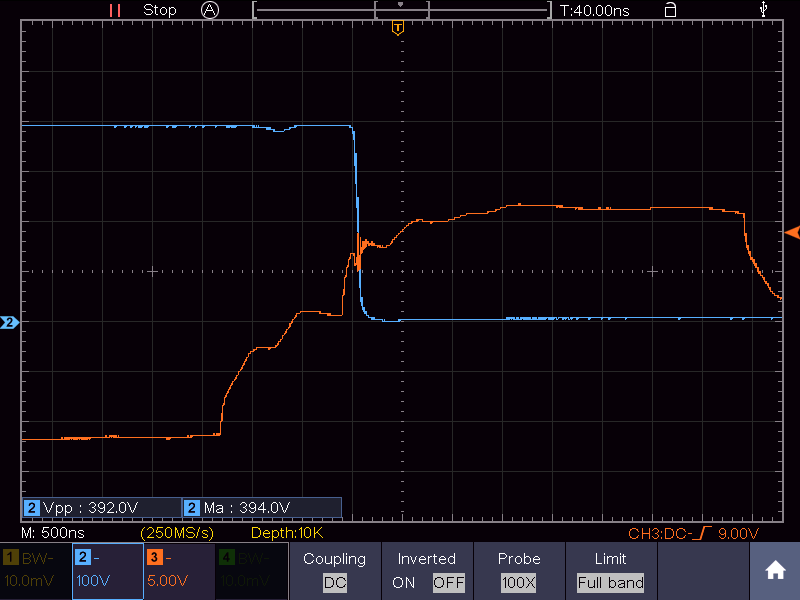Click the 250MS/s sample rate readout
800x600 pixels.
tap(177, 533)
